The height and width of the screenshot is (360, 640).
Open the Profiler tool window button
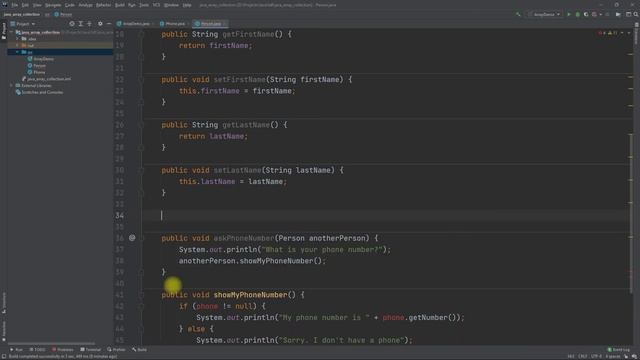(x=117, y=350)
